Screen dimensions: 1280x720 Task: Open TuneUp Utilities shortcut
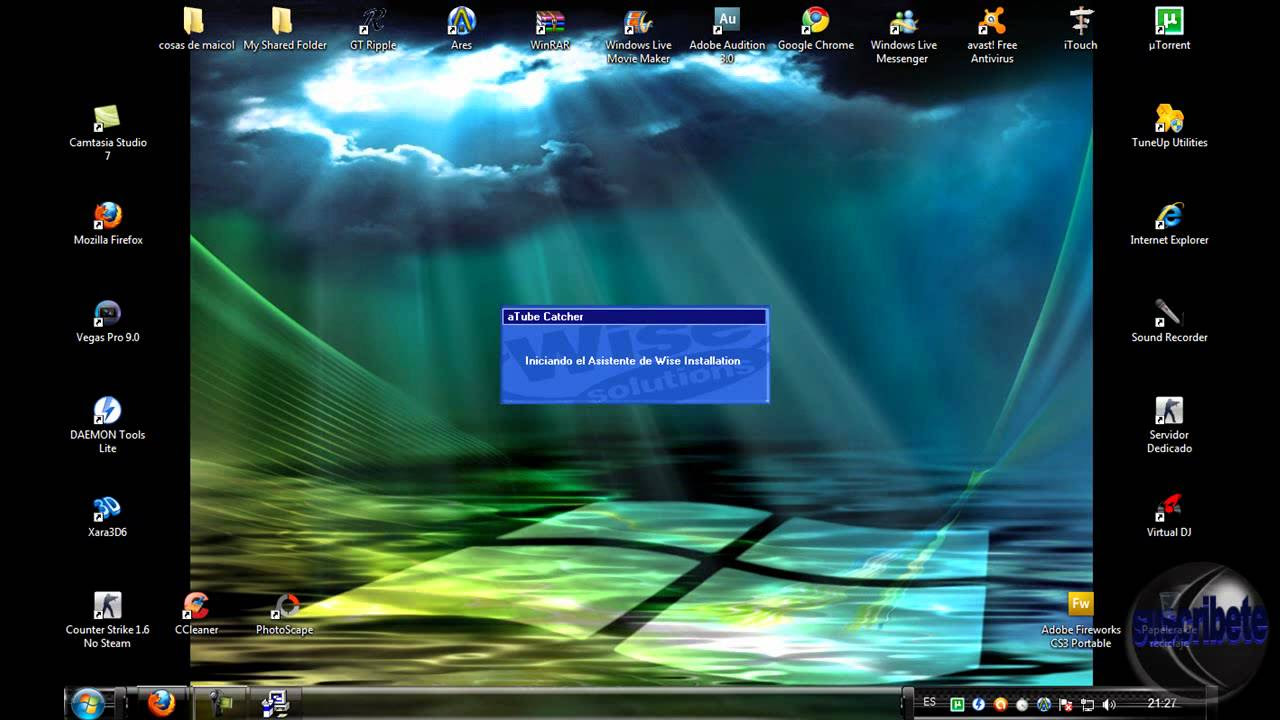(x=1169, y=126)
